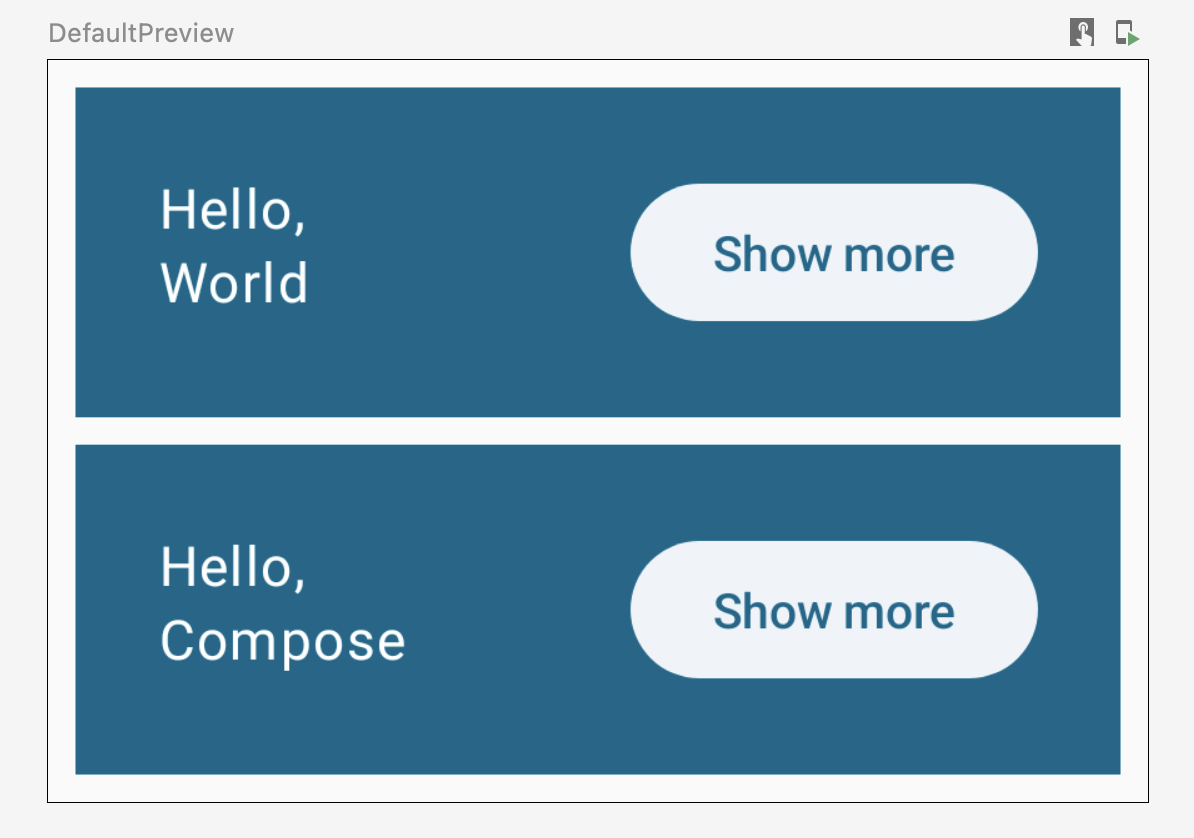This screenshot has width=1194, height=838.
Task: Click "Hello," in the top card
Action: coord(232,211)
